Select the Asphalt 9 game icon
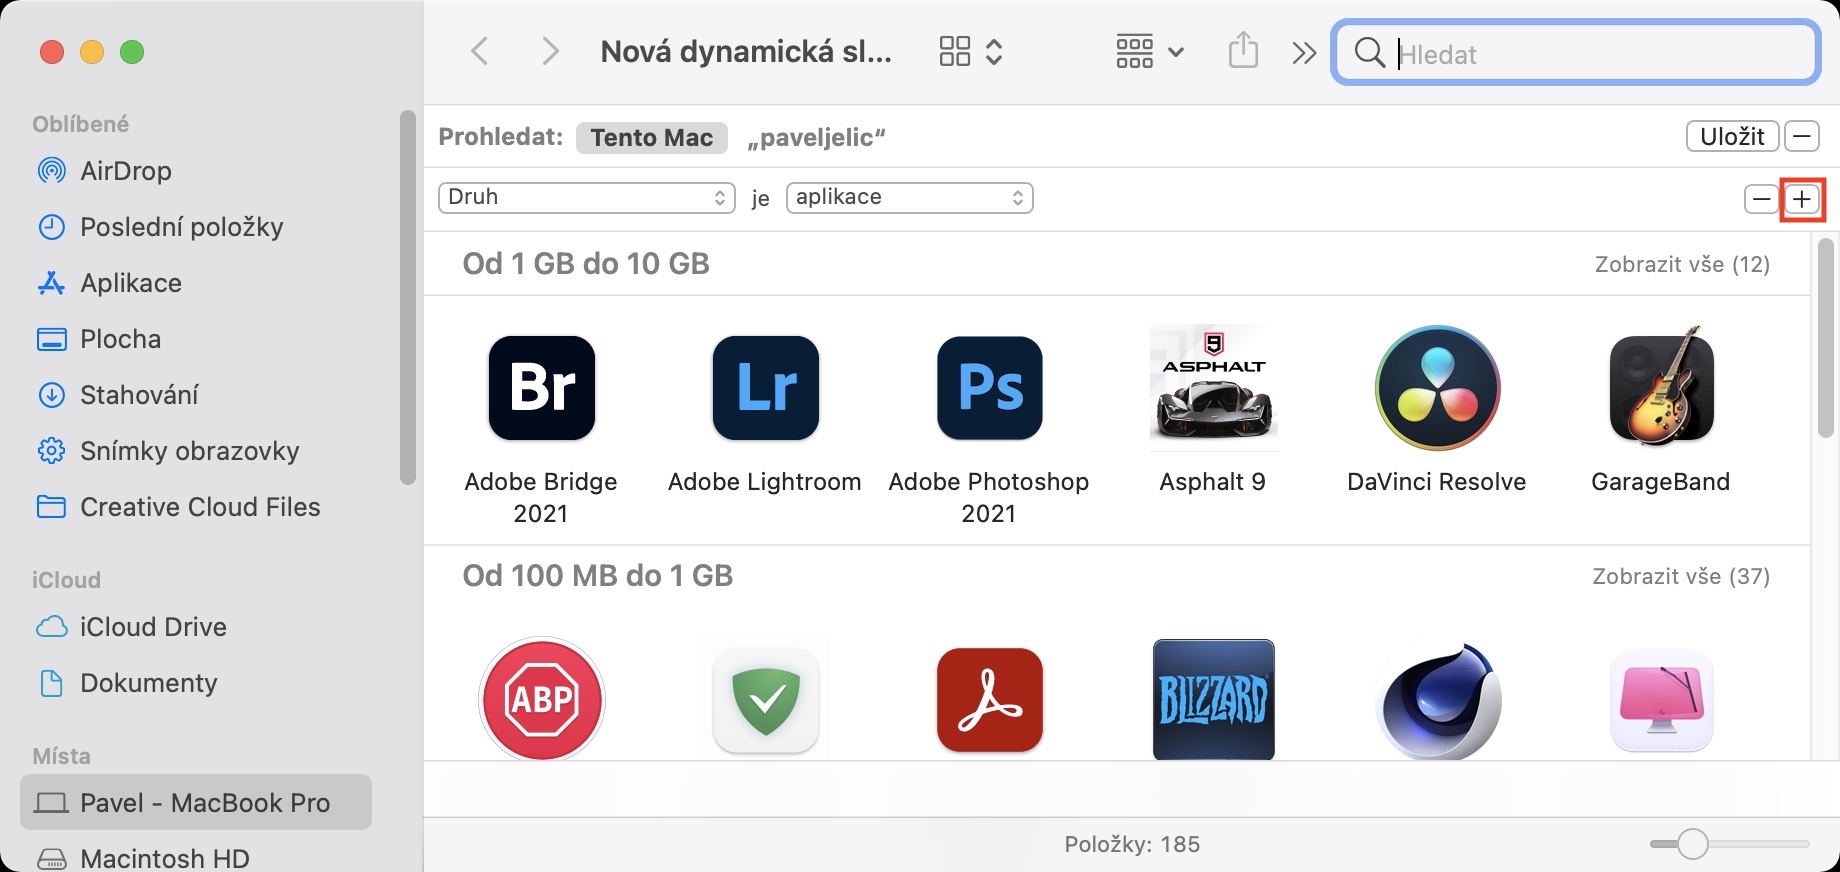 coord(1214,388)
